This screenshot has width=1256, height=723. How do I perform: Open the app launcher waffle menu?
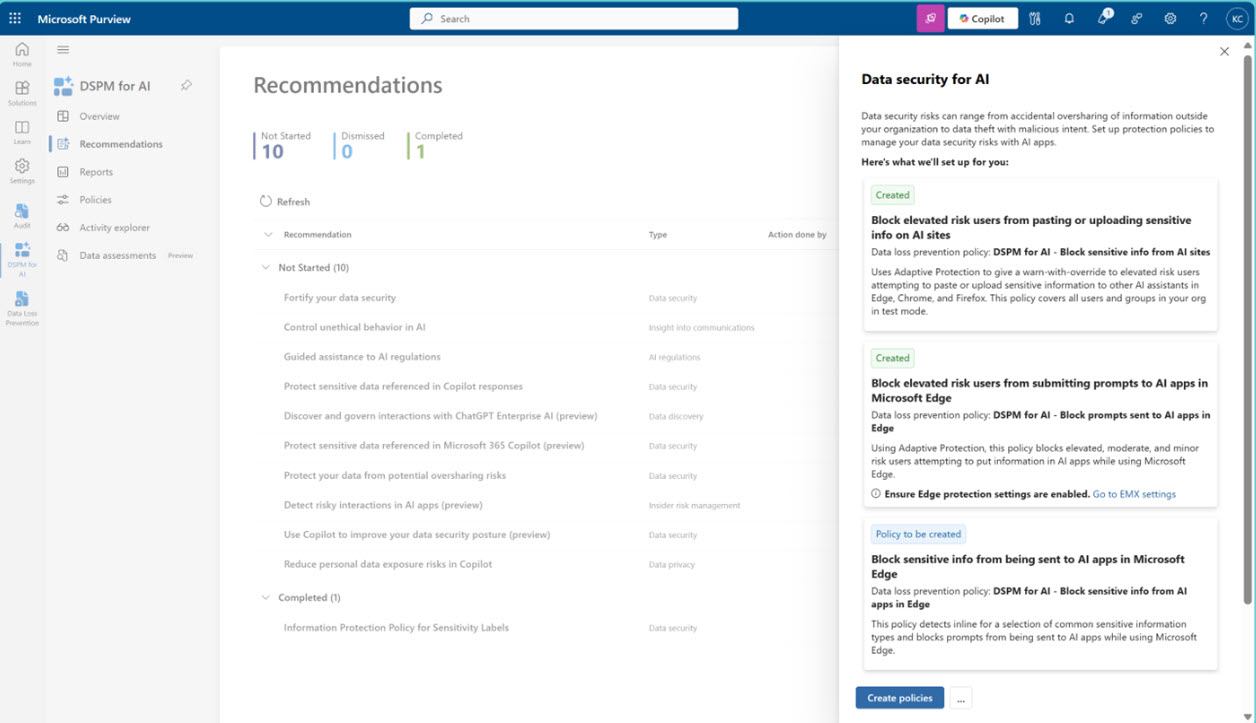(15, 18)
